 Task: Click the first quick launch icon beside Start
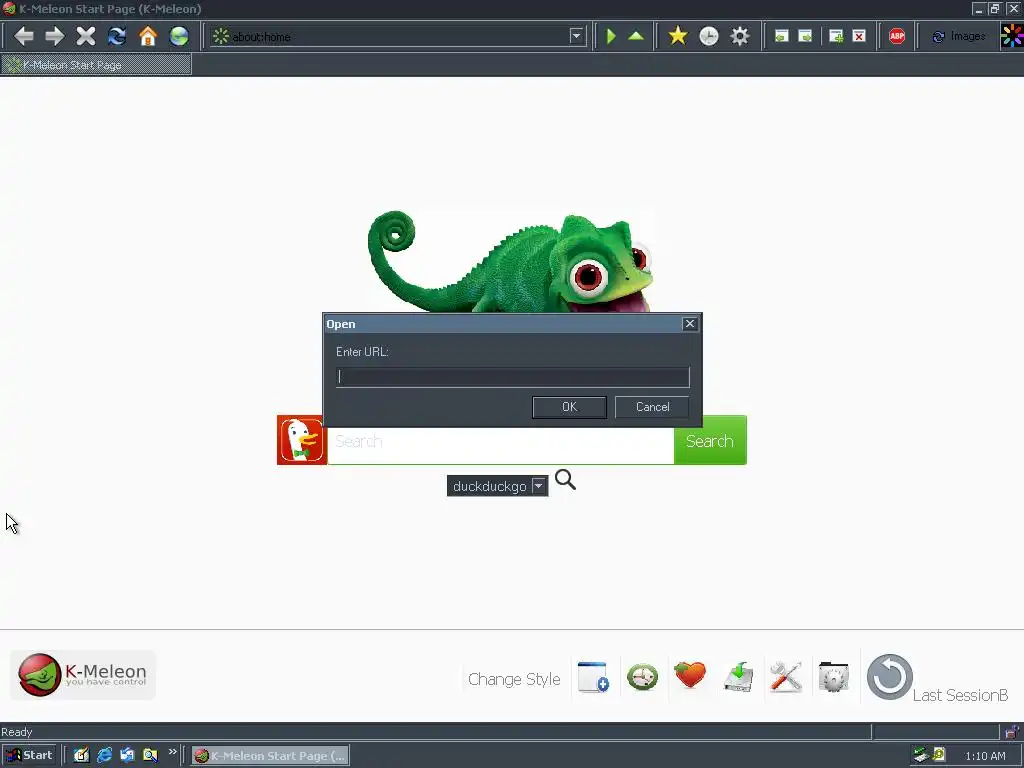(81, 756)
